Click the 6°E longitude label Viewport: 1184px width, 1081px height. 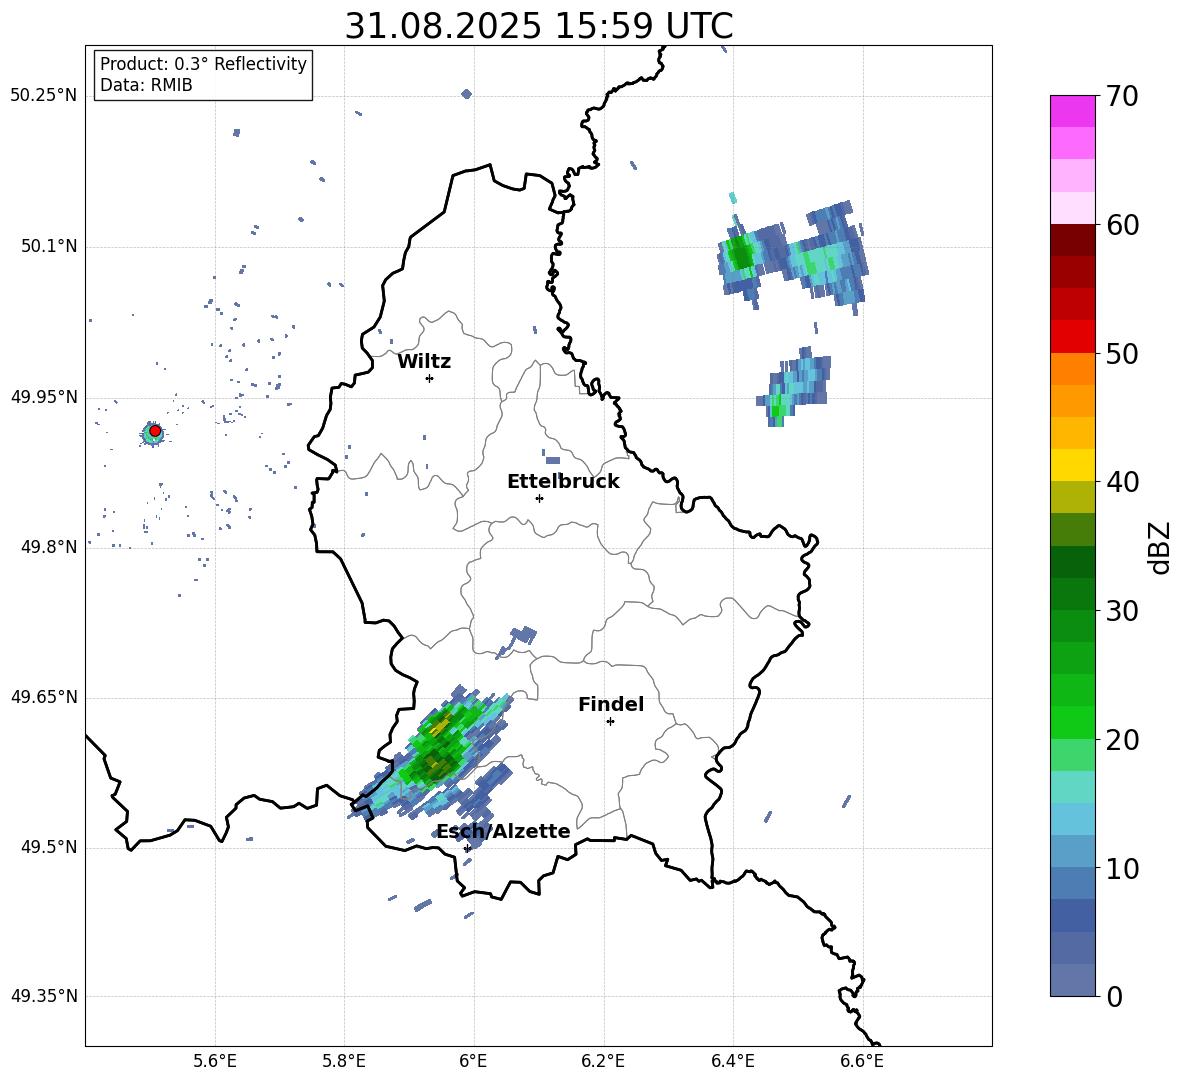coord(473,1061)
